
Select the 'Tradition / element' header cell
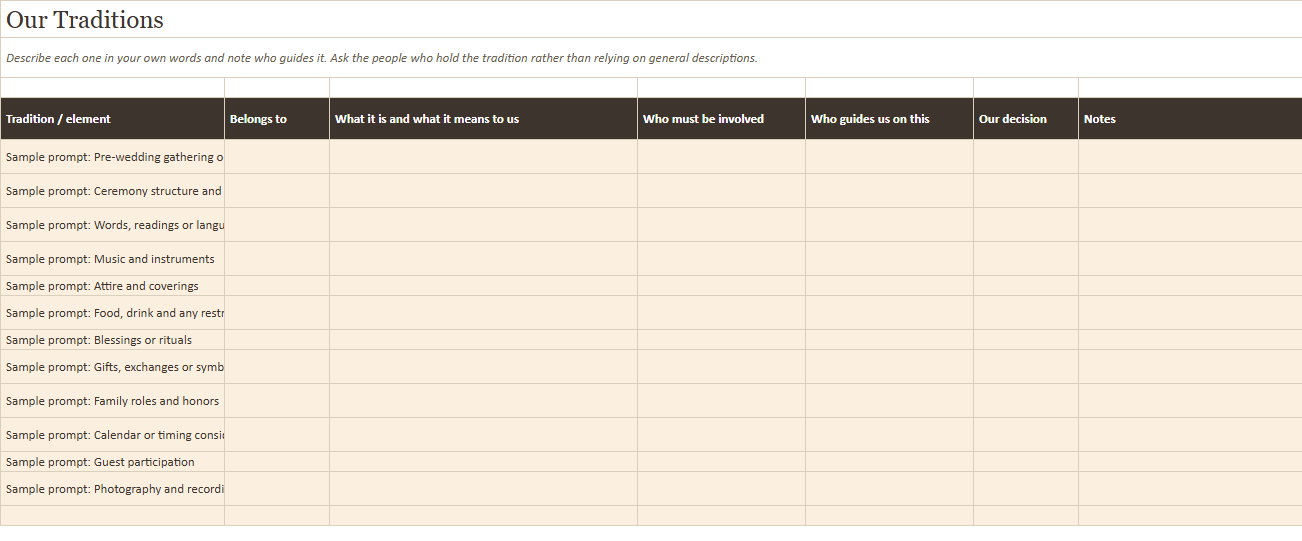tap(112, 119)
